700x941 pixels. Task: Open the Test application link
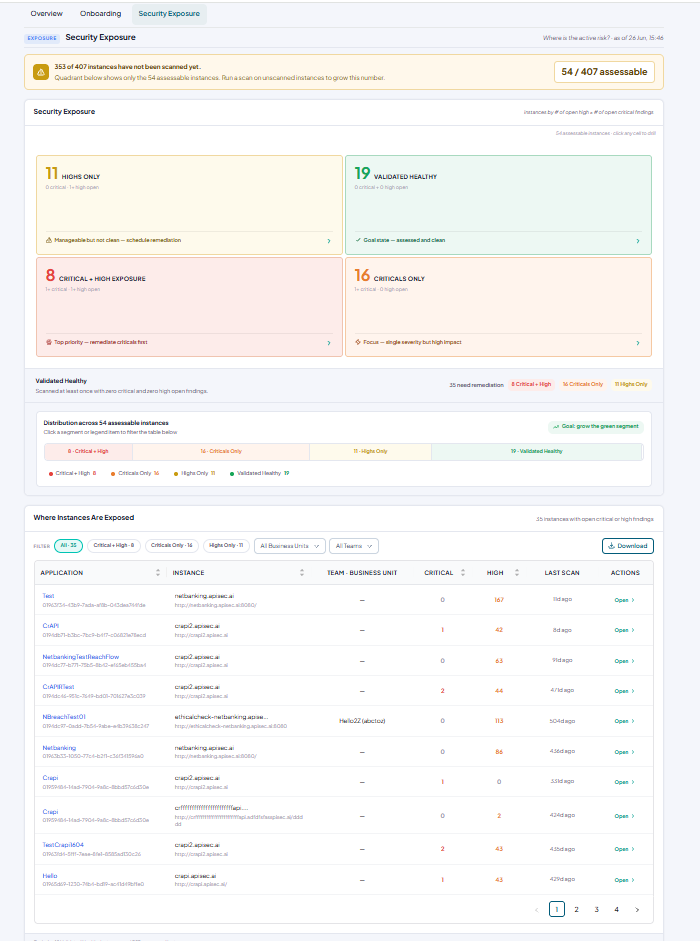click(x=48, y=596)
